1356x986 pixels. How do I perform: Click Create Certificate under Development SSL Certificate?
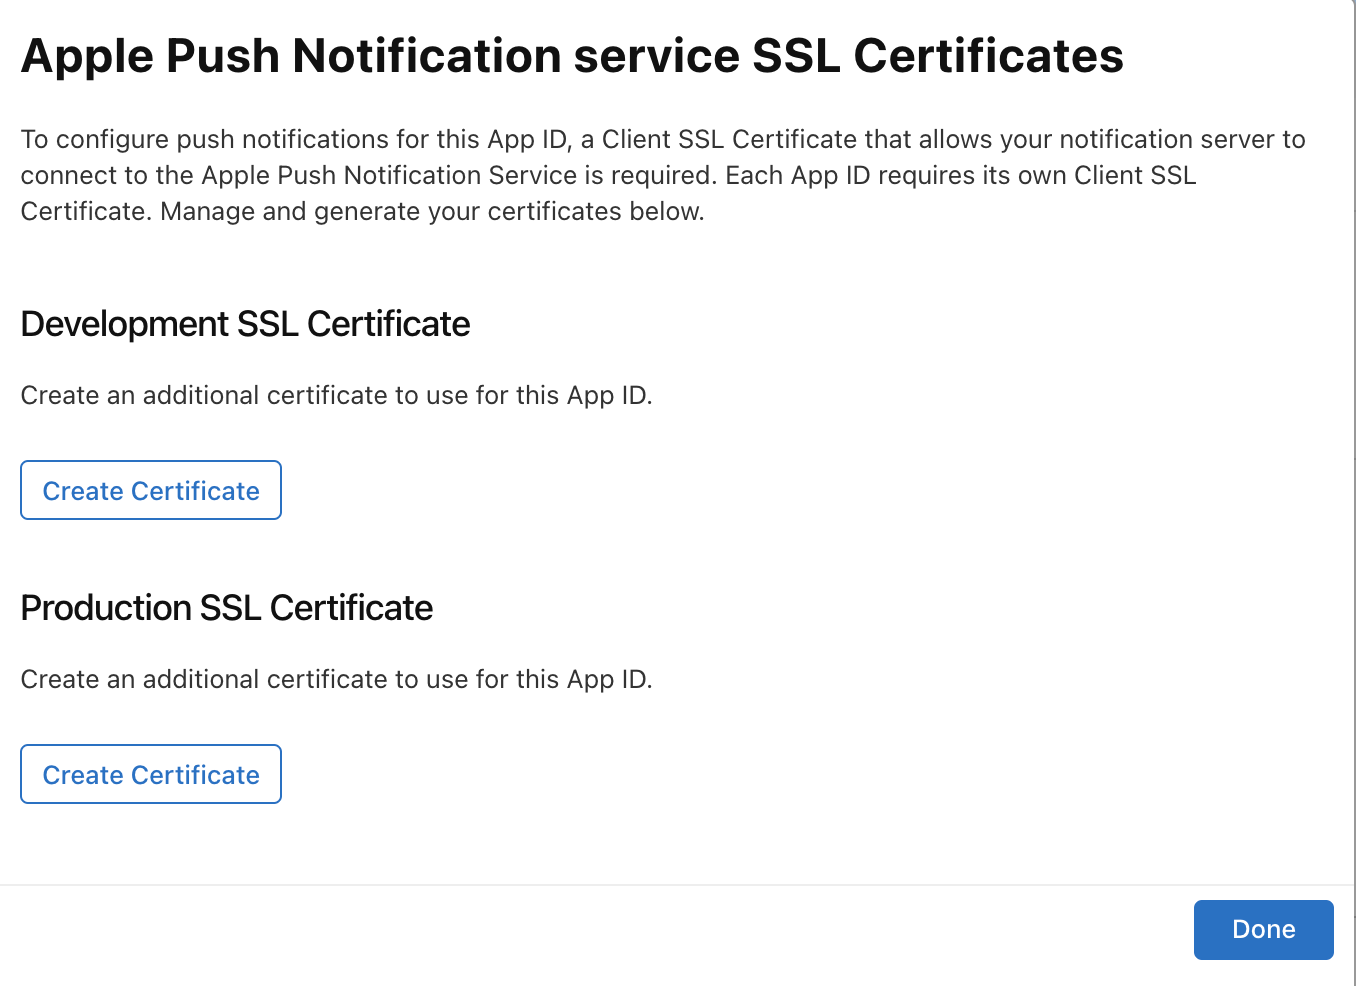[x=150, y=490]
